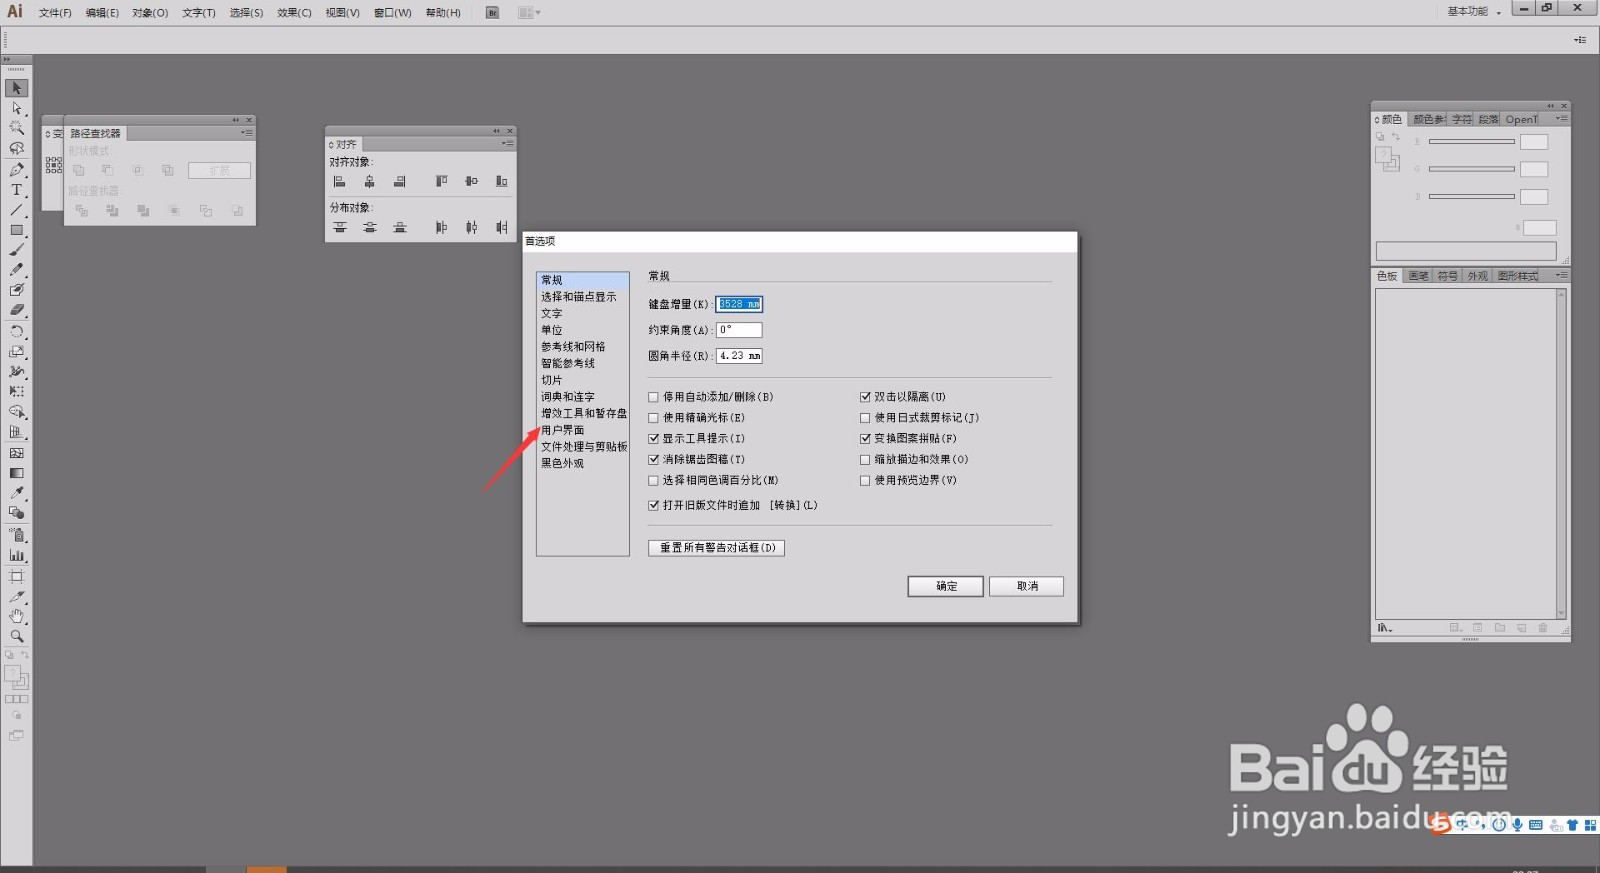This screenshot has width=1600, height=873.
Task: Select the Pen tool
Action: click(16, 169)
